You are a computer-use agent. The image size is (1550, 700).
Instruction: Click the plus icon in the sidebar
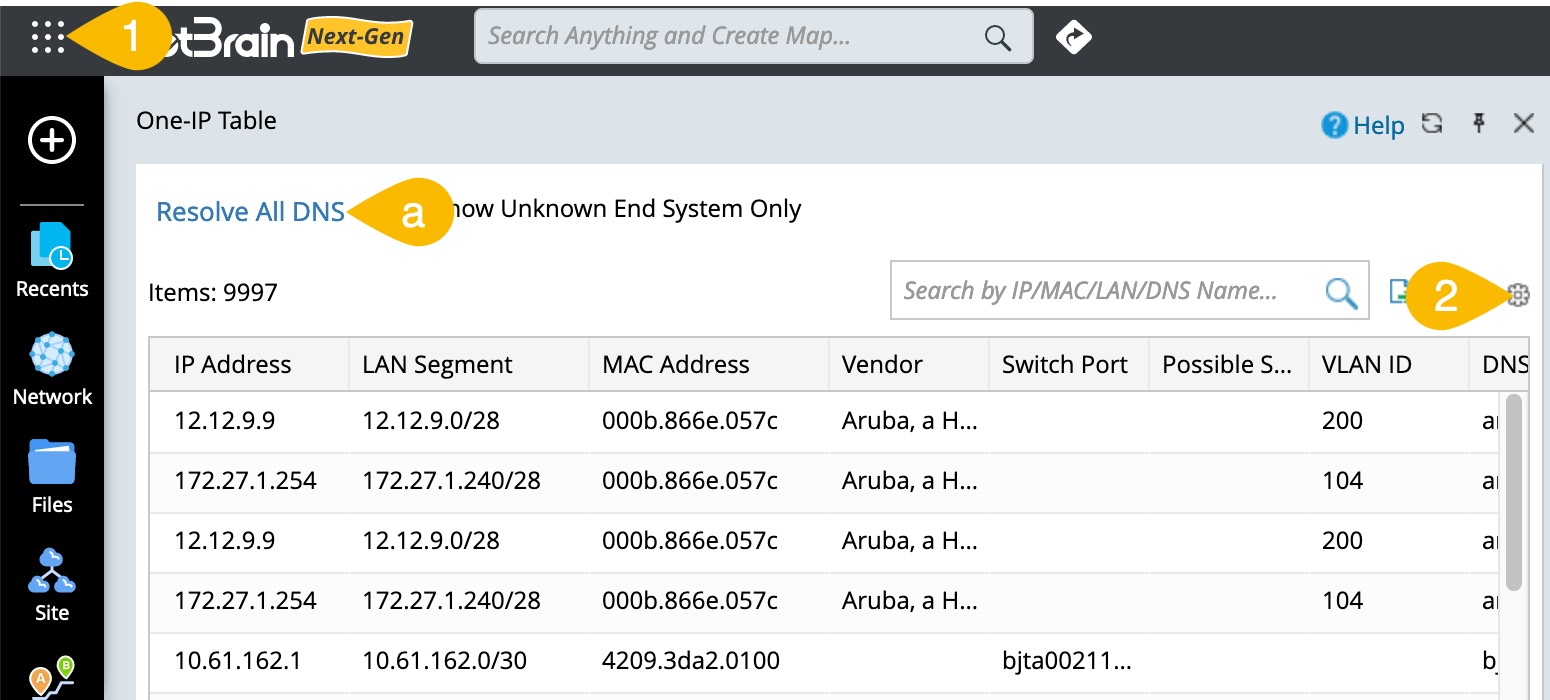pos(51,140)
